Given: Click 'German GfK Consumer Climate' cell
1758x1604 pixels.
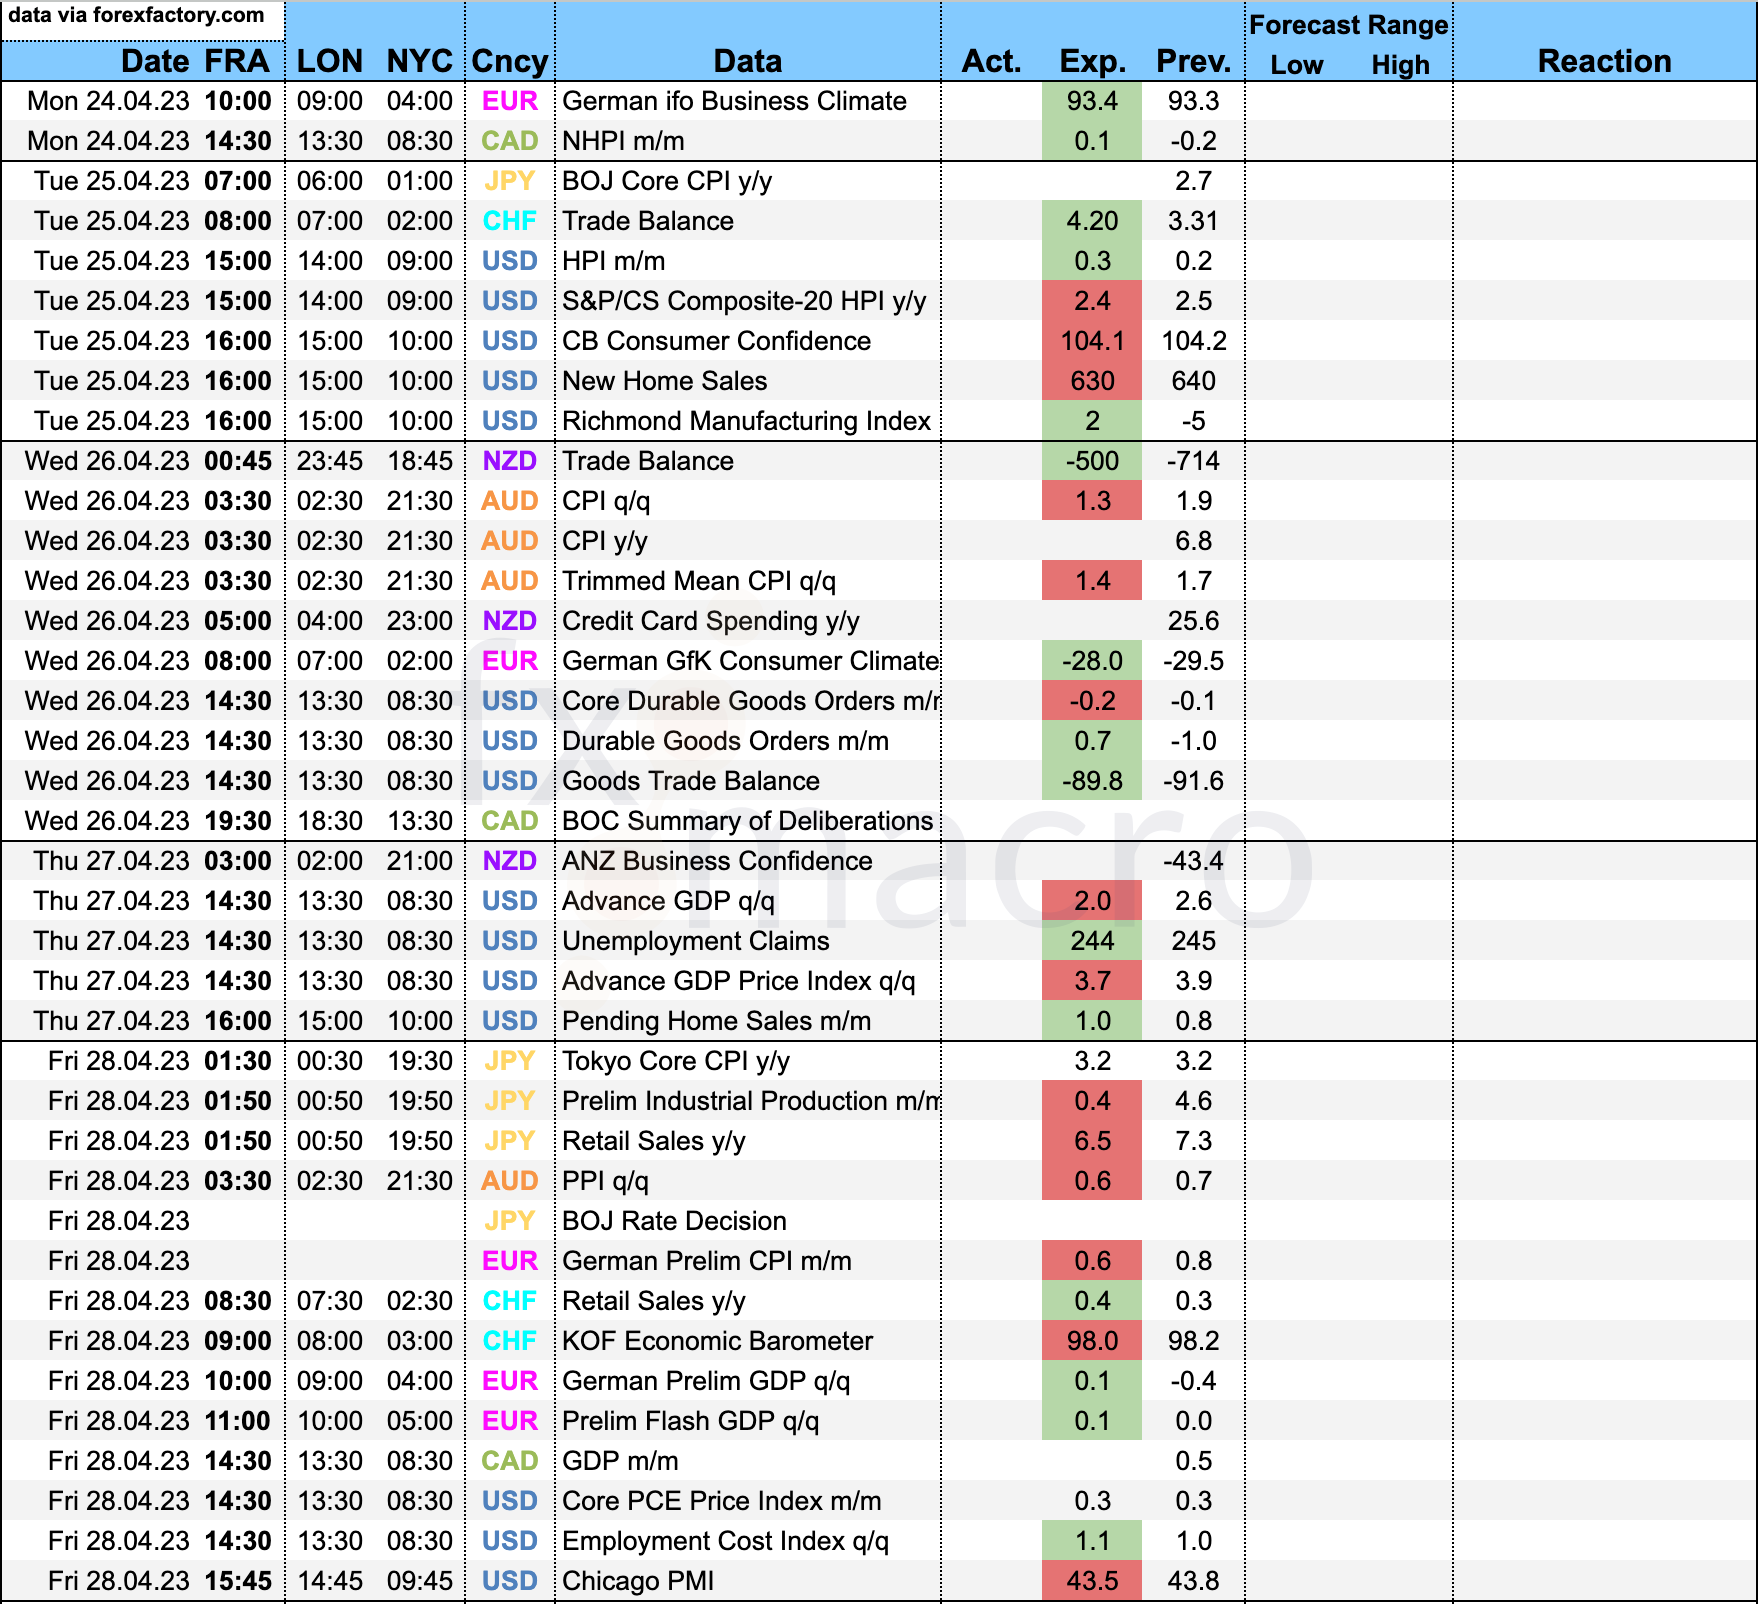Looking at the screenshot, I should coord(748,661).
